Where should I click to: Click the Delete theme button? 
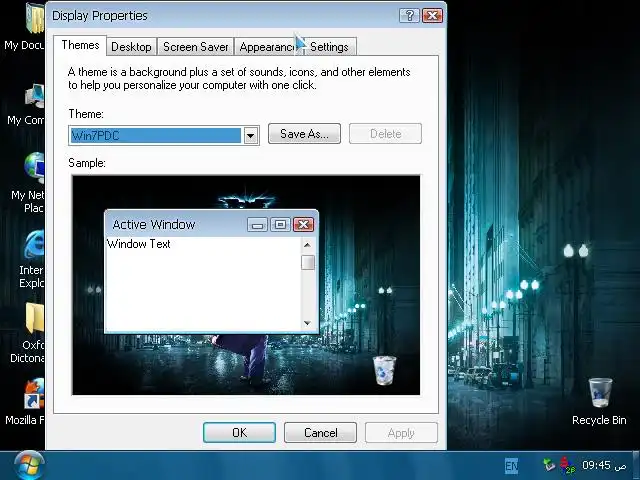(385, 134)
